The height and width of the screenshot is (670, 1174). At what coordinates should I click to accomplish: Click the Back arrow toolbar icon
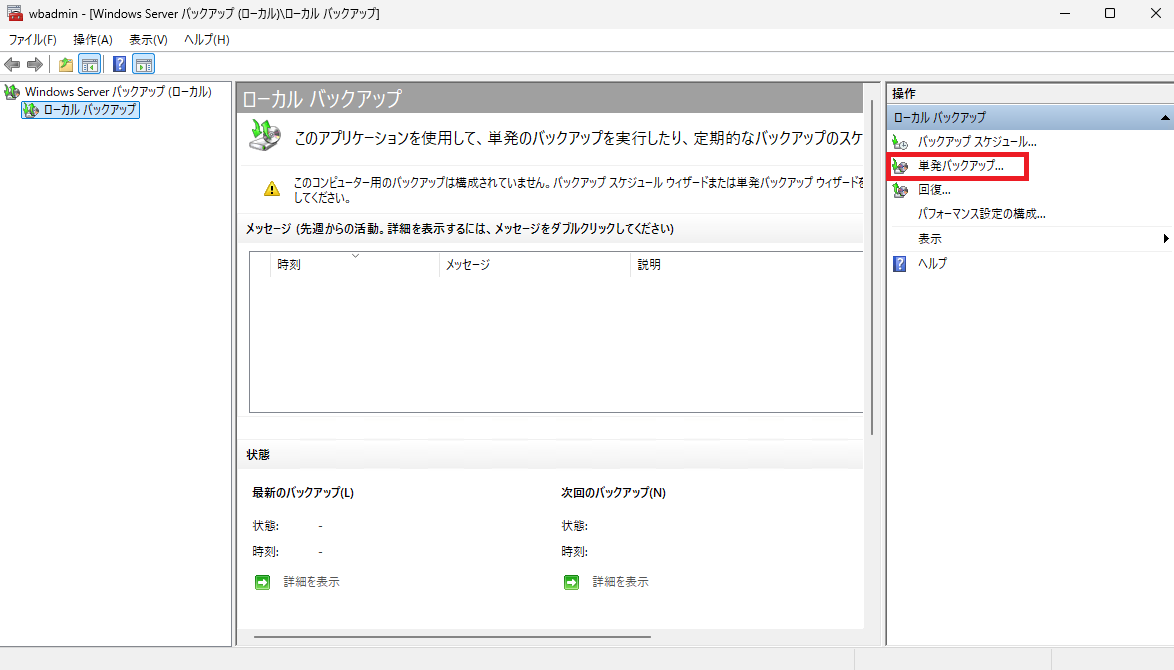pos(12,64)
